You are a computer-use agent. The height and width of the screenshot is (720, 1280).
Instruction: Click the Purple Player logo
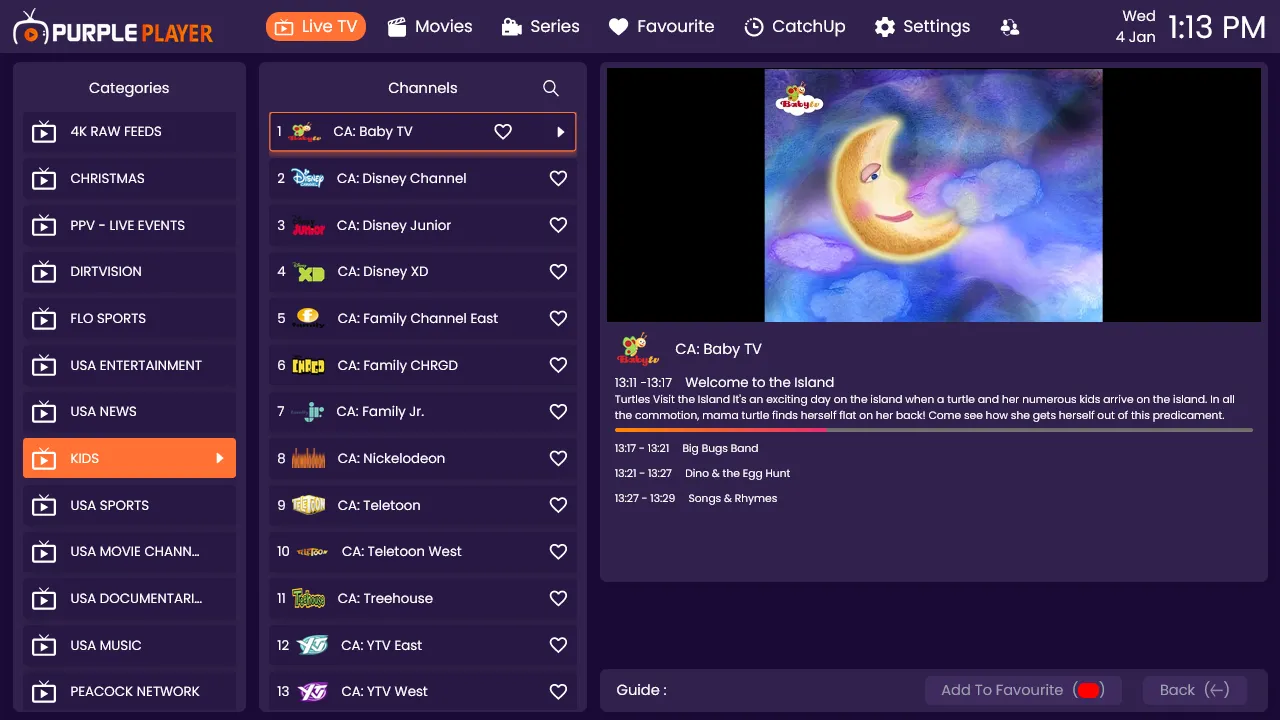pyautogui.click(x=113, y=27)
